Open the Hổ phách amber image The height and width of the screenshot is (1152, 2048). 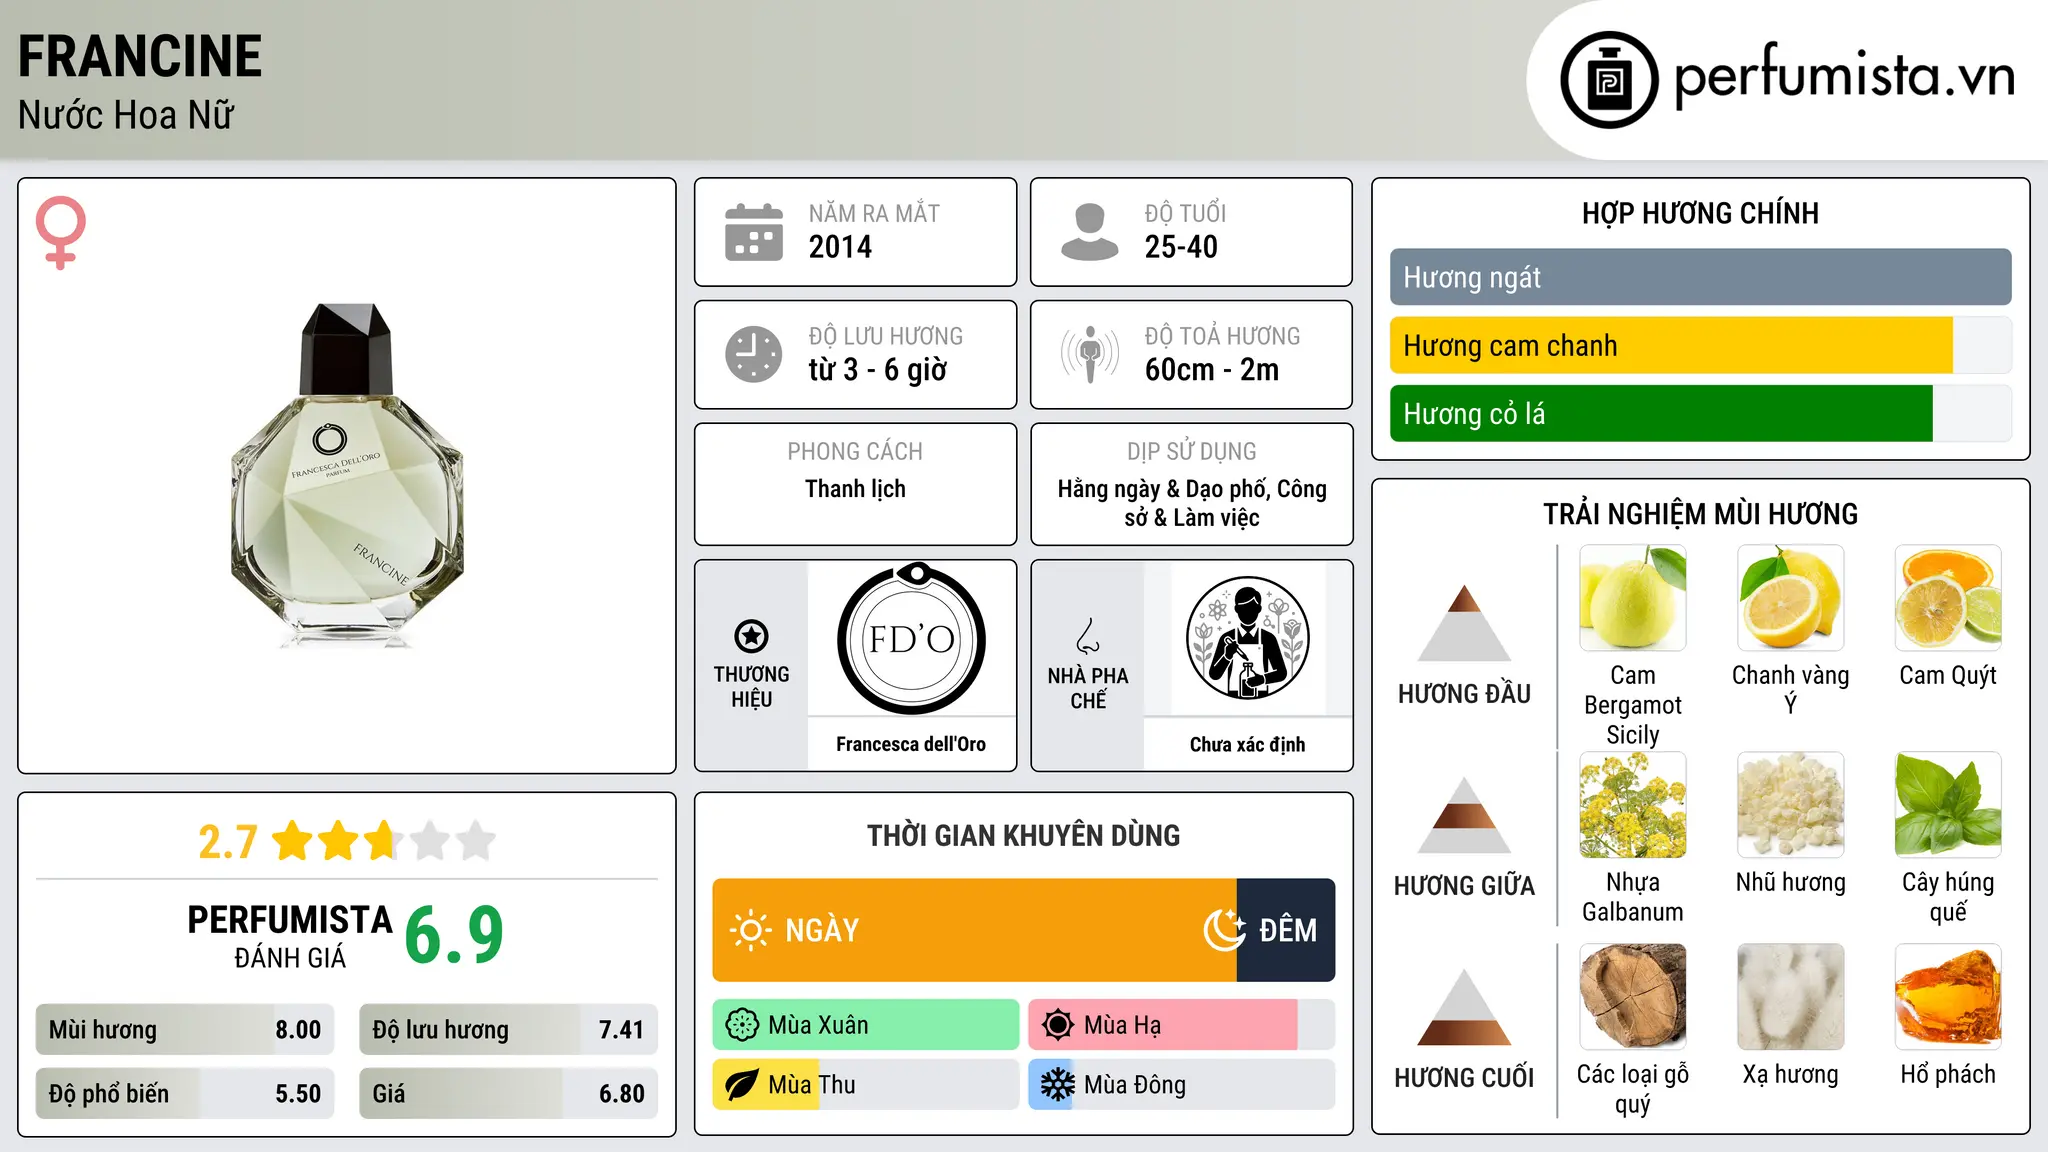[x=1948, y=997]
